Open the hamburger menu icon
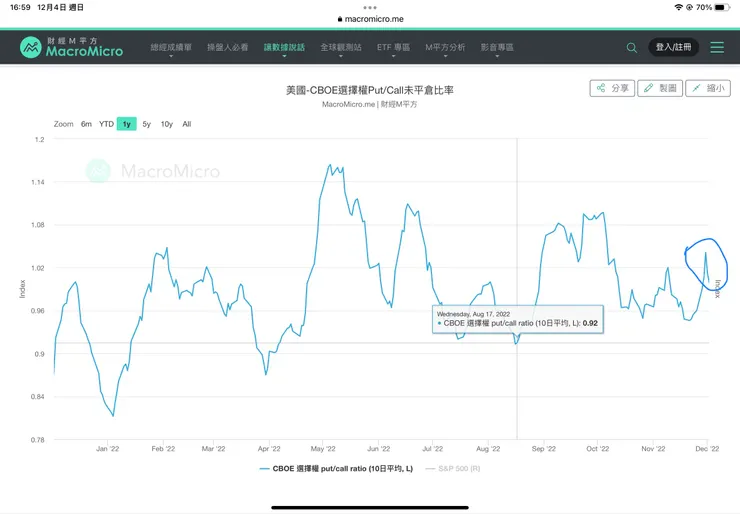 pos(717,47)
